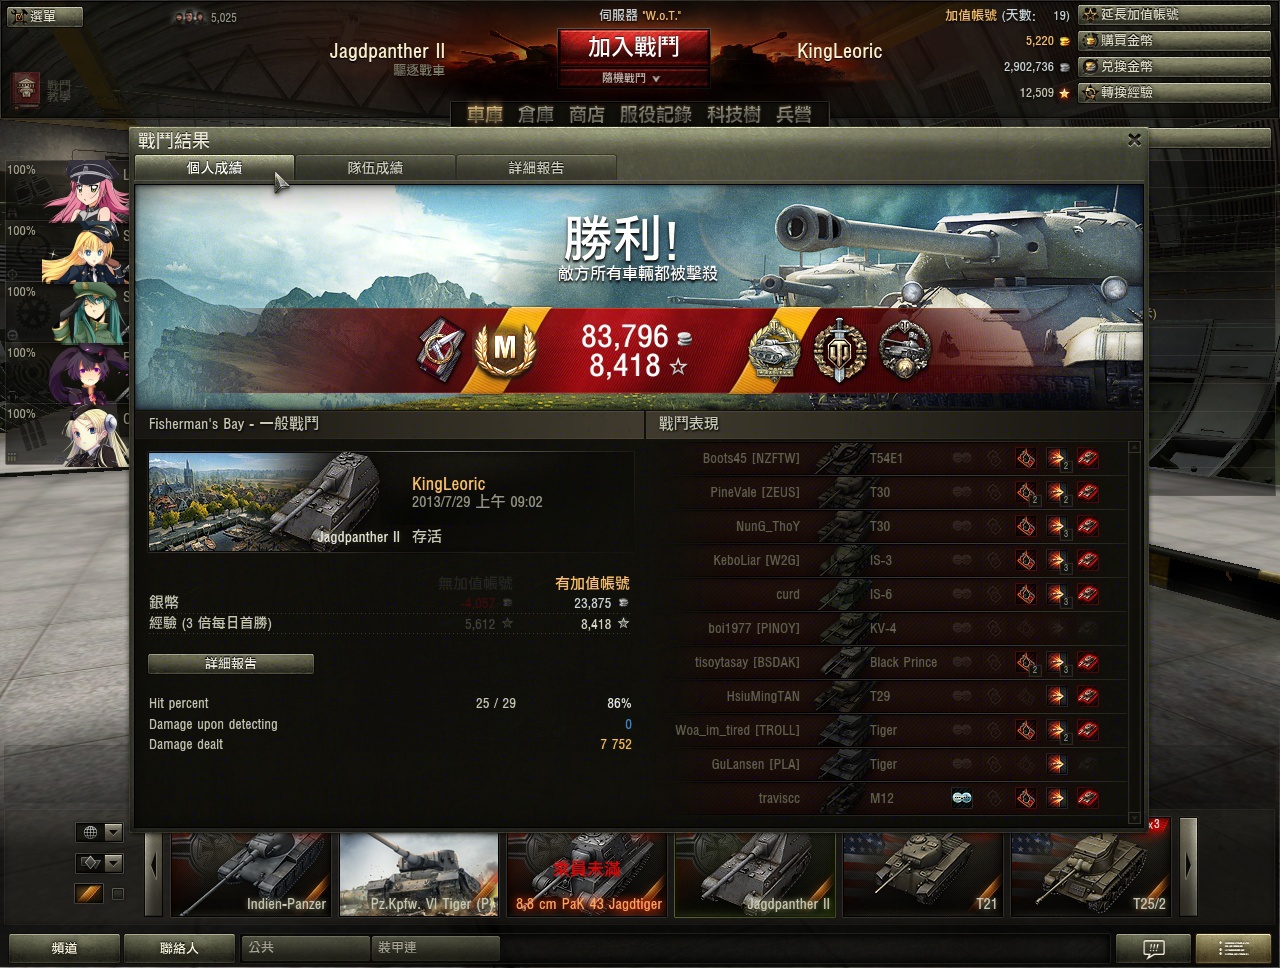This screenshot has width=1280, height=968.
Task: Click the 購買金幣 buy gold button
Action: pyautogui.click(x=1174, y=41)
